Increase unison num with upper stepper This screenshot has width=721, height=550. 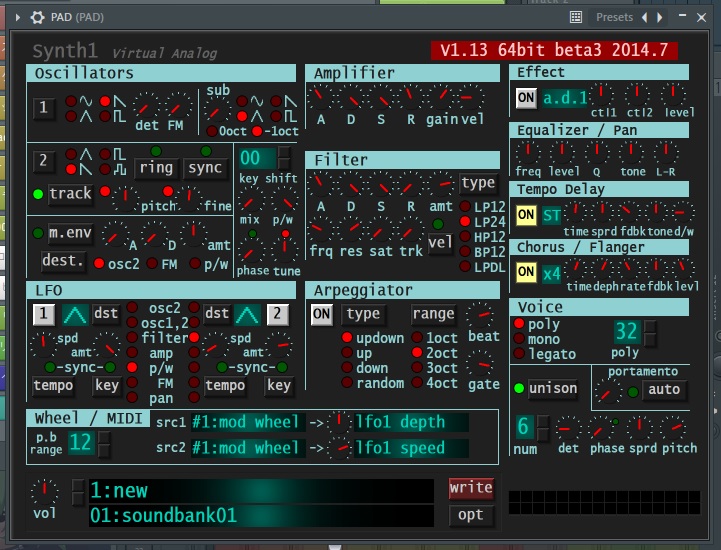(x=543, y=421)
